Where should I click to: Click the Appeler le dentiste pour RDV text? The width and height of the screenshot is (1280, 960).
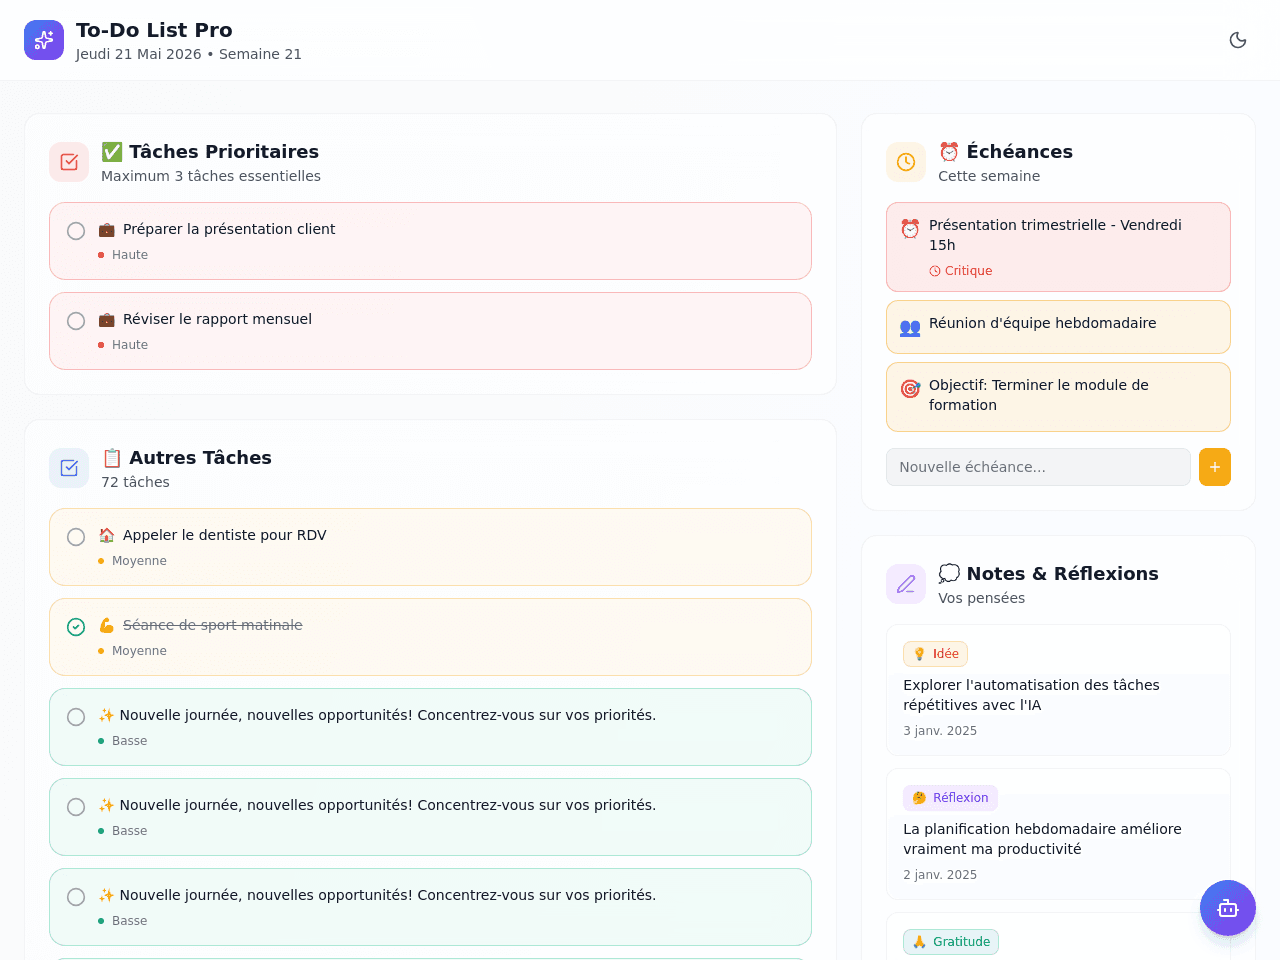pos(225,535)
